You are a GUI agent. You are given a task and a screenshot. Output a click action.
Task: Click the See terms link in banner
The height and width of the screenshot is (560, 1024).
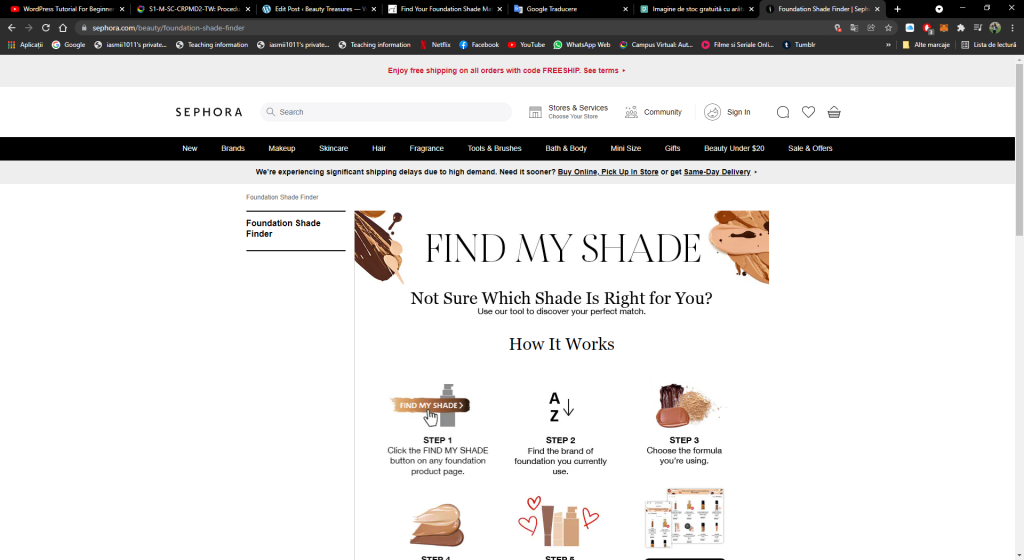[x=601, y=70]
